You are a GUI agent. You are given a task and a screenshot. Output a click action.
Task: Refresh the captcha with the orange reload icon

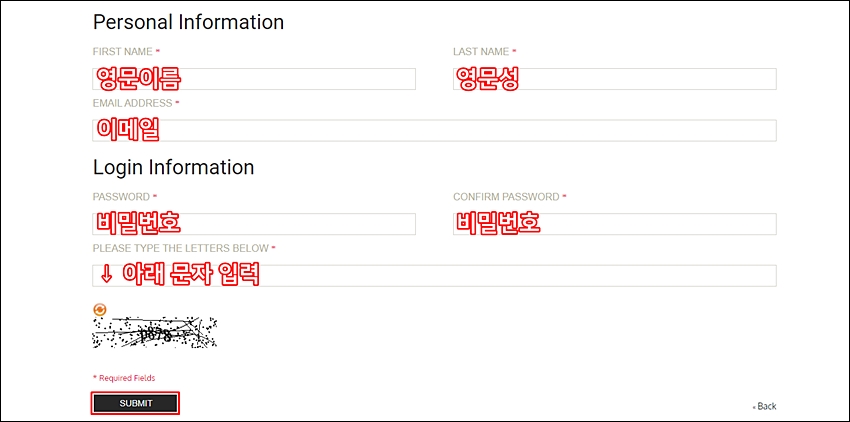(100, 310)
